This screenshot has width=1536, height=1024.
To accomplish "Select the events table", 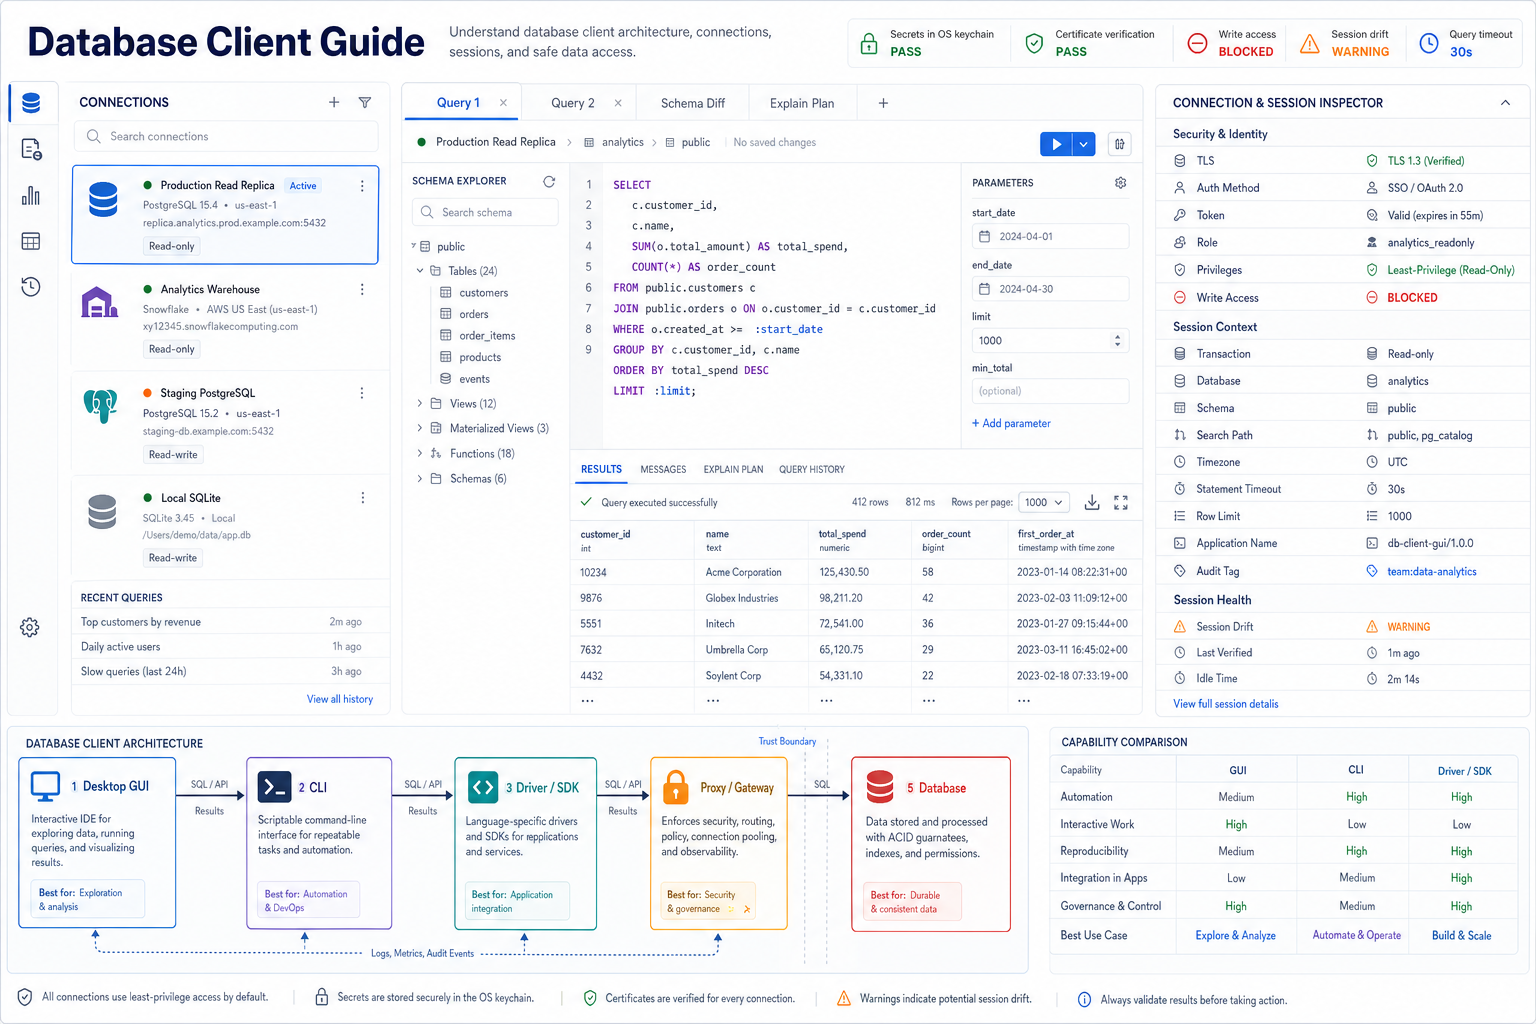I will coord(474,379).
